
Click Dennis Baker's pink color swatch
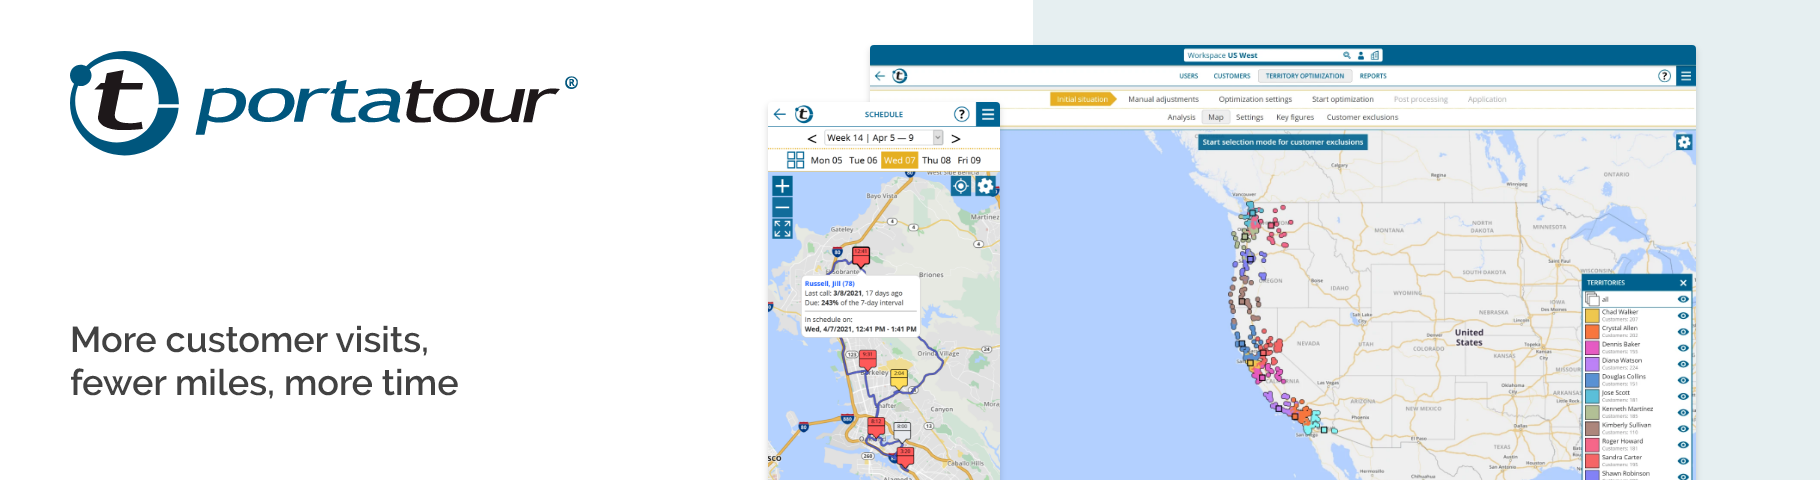coord(1592,347)
